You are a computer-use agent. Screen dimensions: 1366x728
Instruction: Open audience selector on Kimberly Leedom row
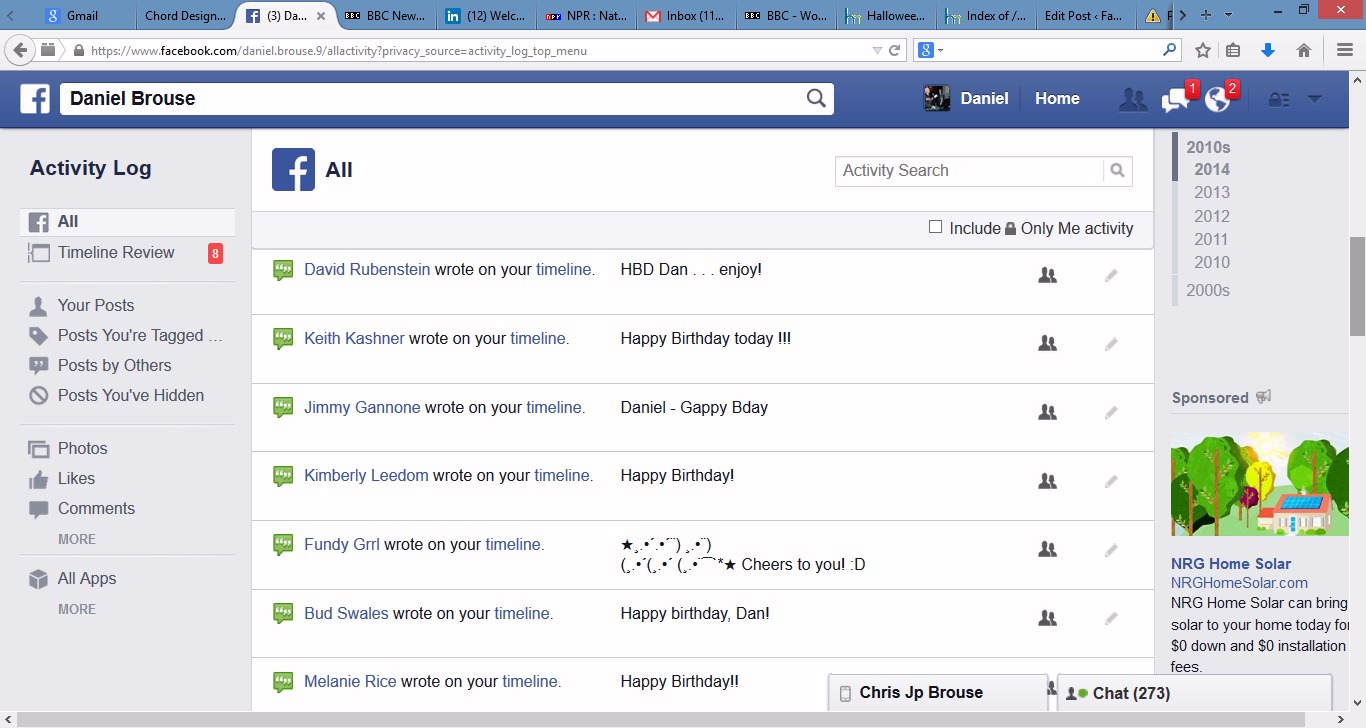pyautogui.click(x=1047, y=481)
